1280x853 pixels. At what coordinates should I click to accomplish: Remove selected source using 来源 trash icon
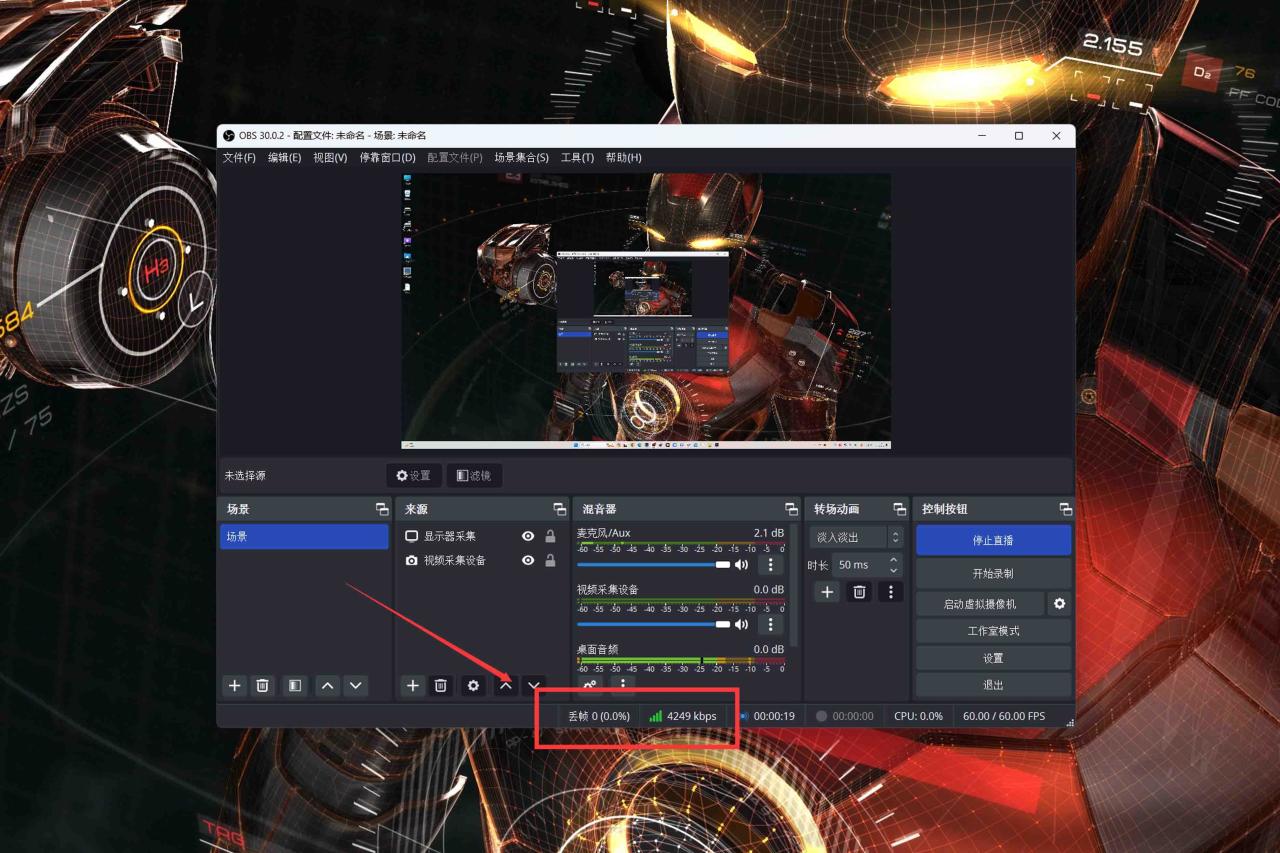tap(441, 686)
